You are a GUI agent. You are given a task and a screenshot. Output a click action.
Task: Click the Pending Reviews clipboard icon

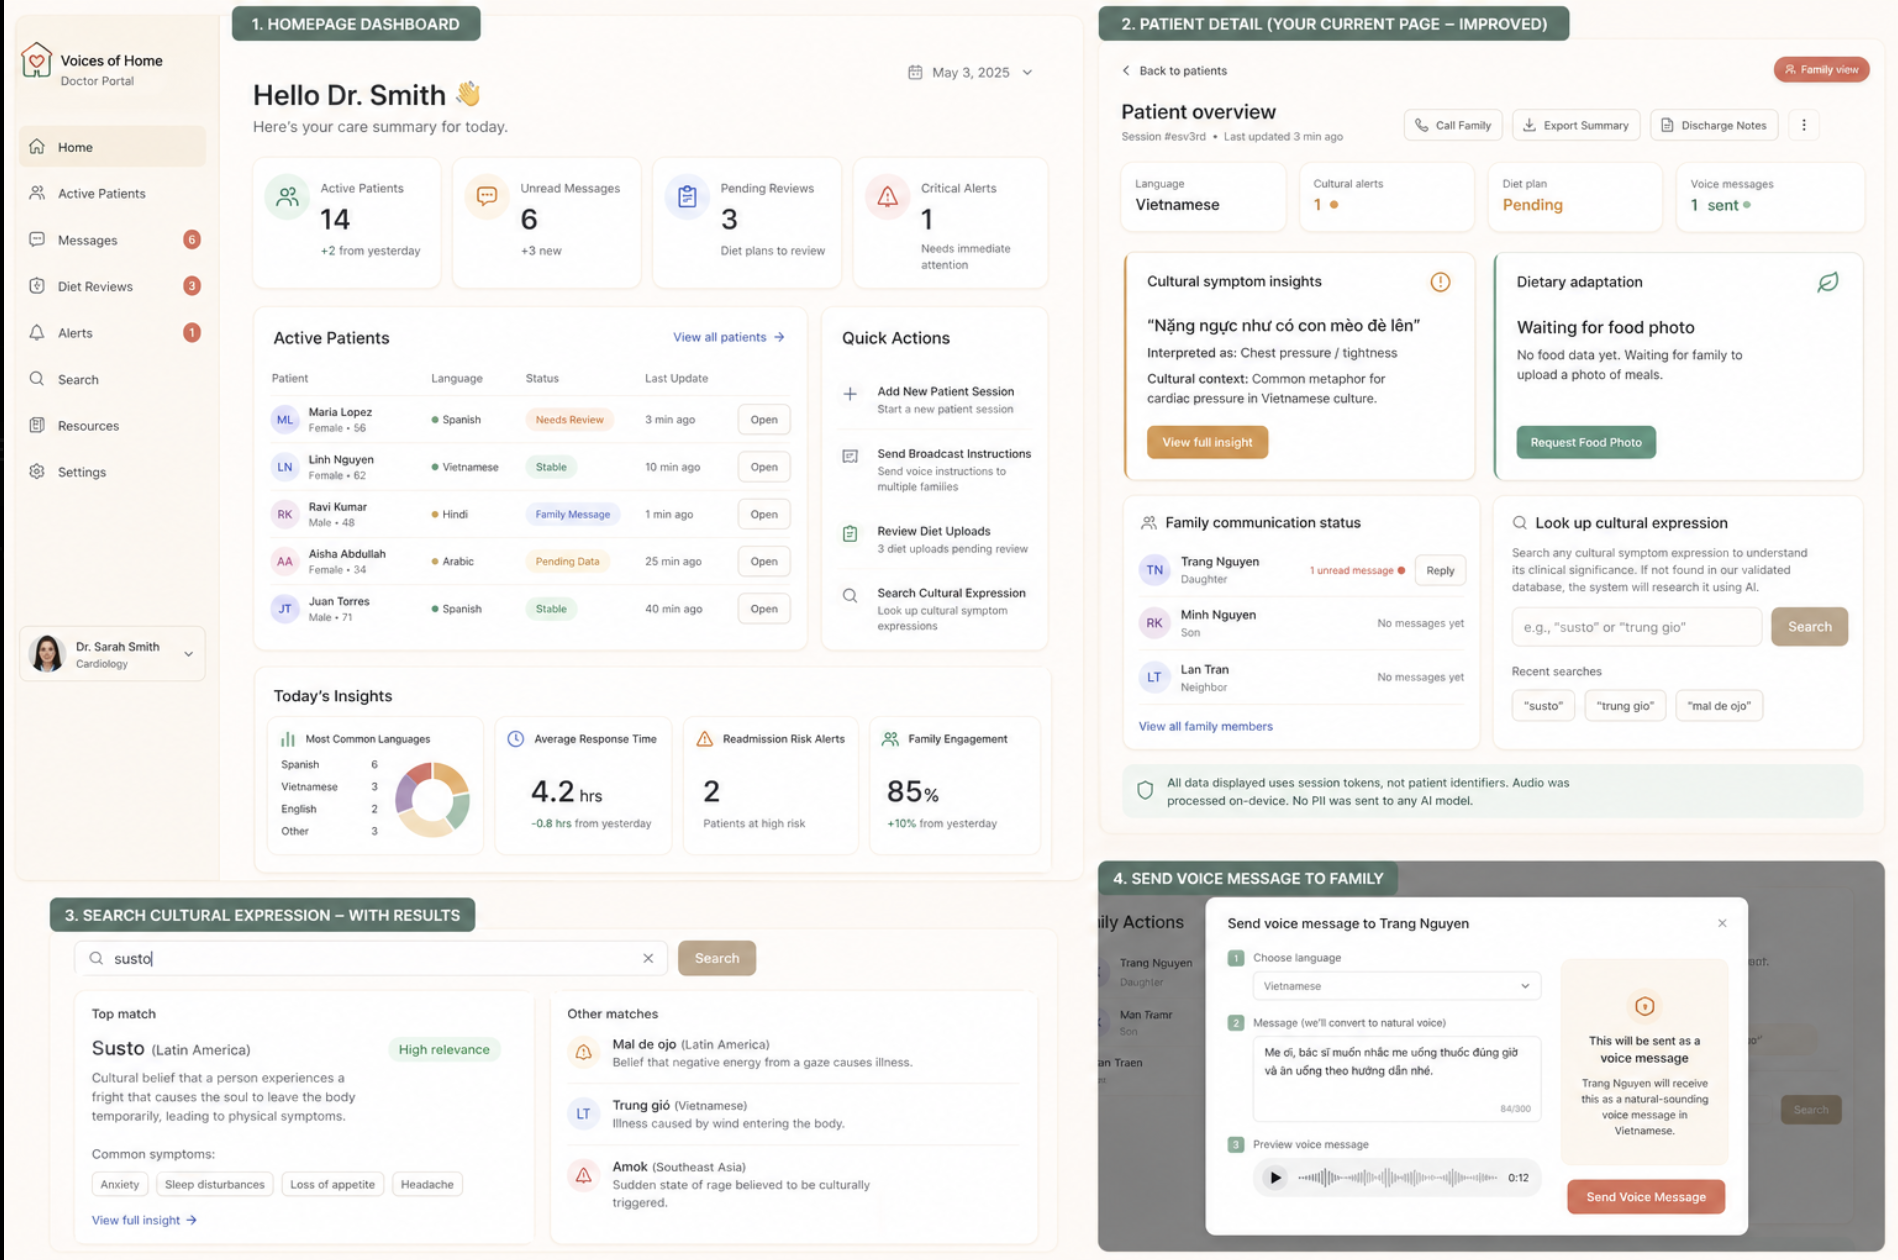click(x=687, y=197)
